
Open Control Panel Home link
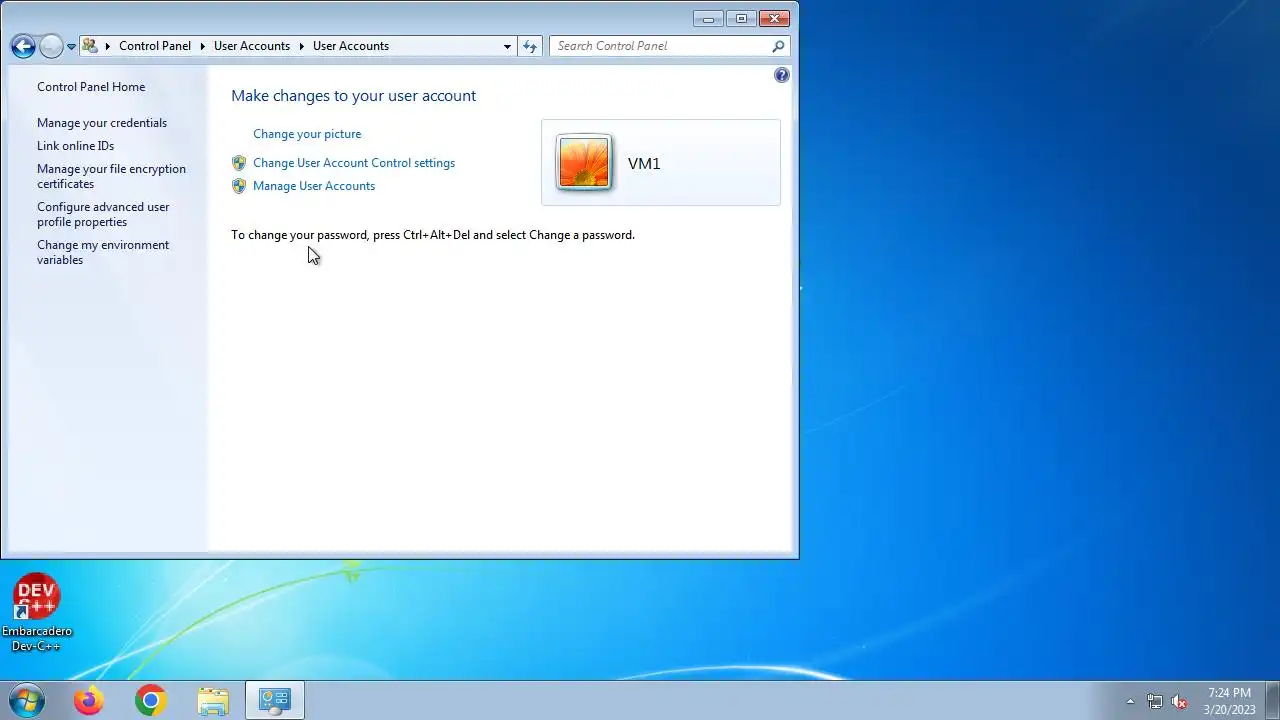click(91, 87)
